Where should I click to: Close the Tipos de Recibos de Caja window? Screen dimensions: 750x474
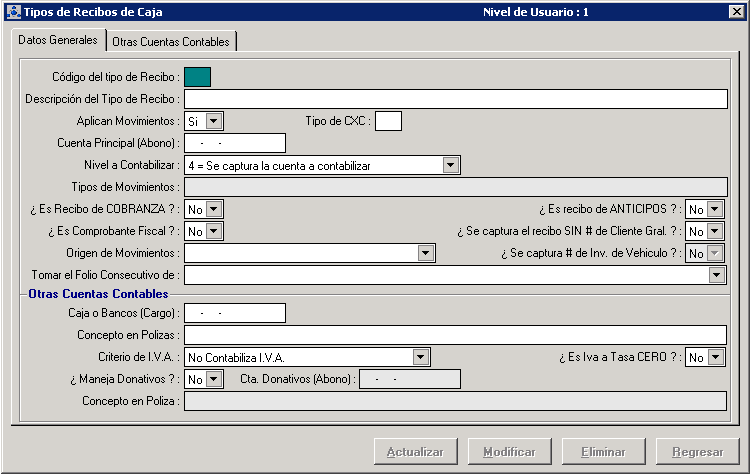[736, 12]
